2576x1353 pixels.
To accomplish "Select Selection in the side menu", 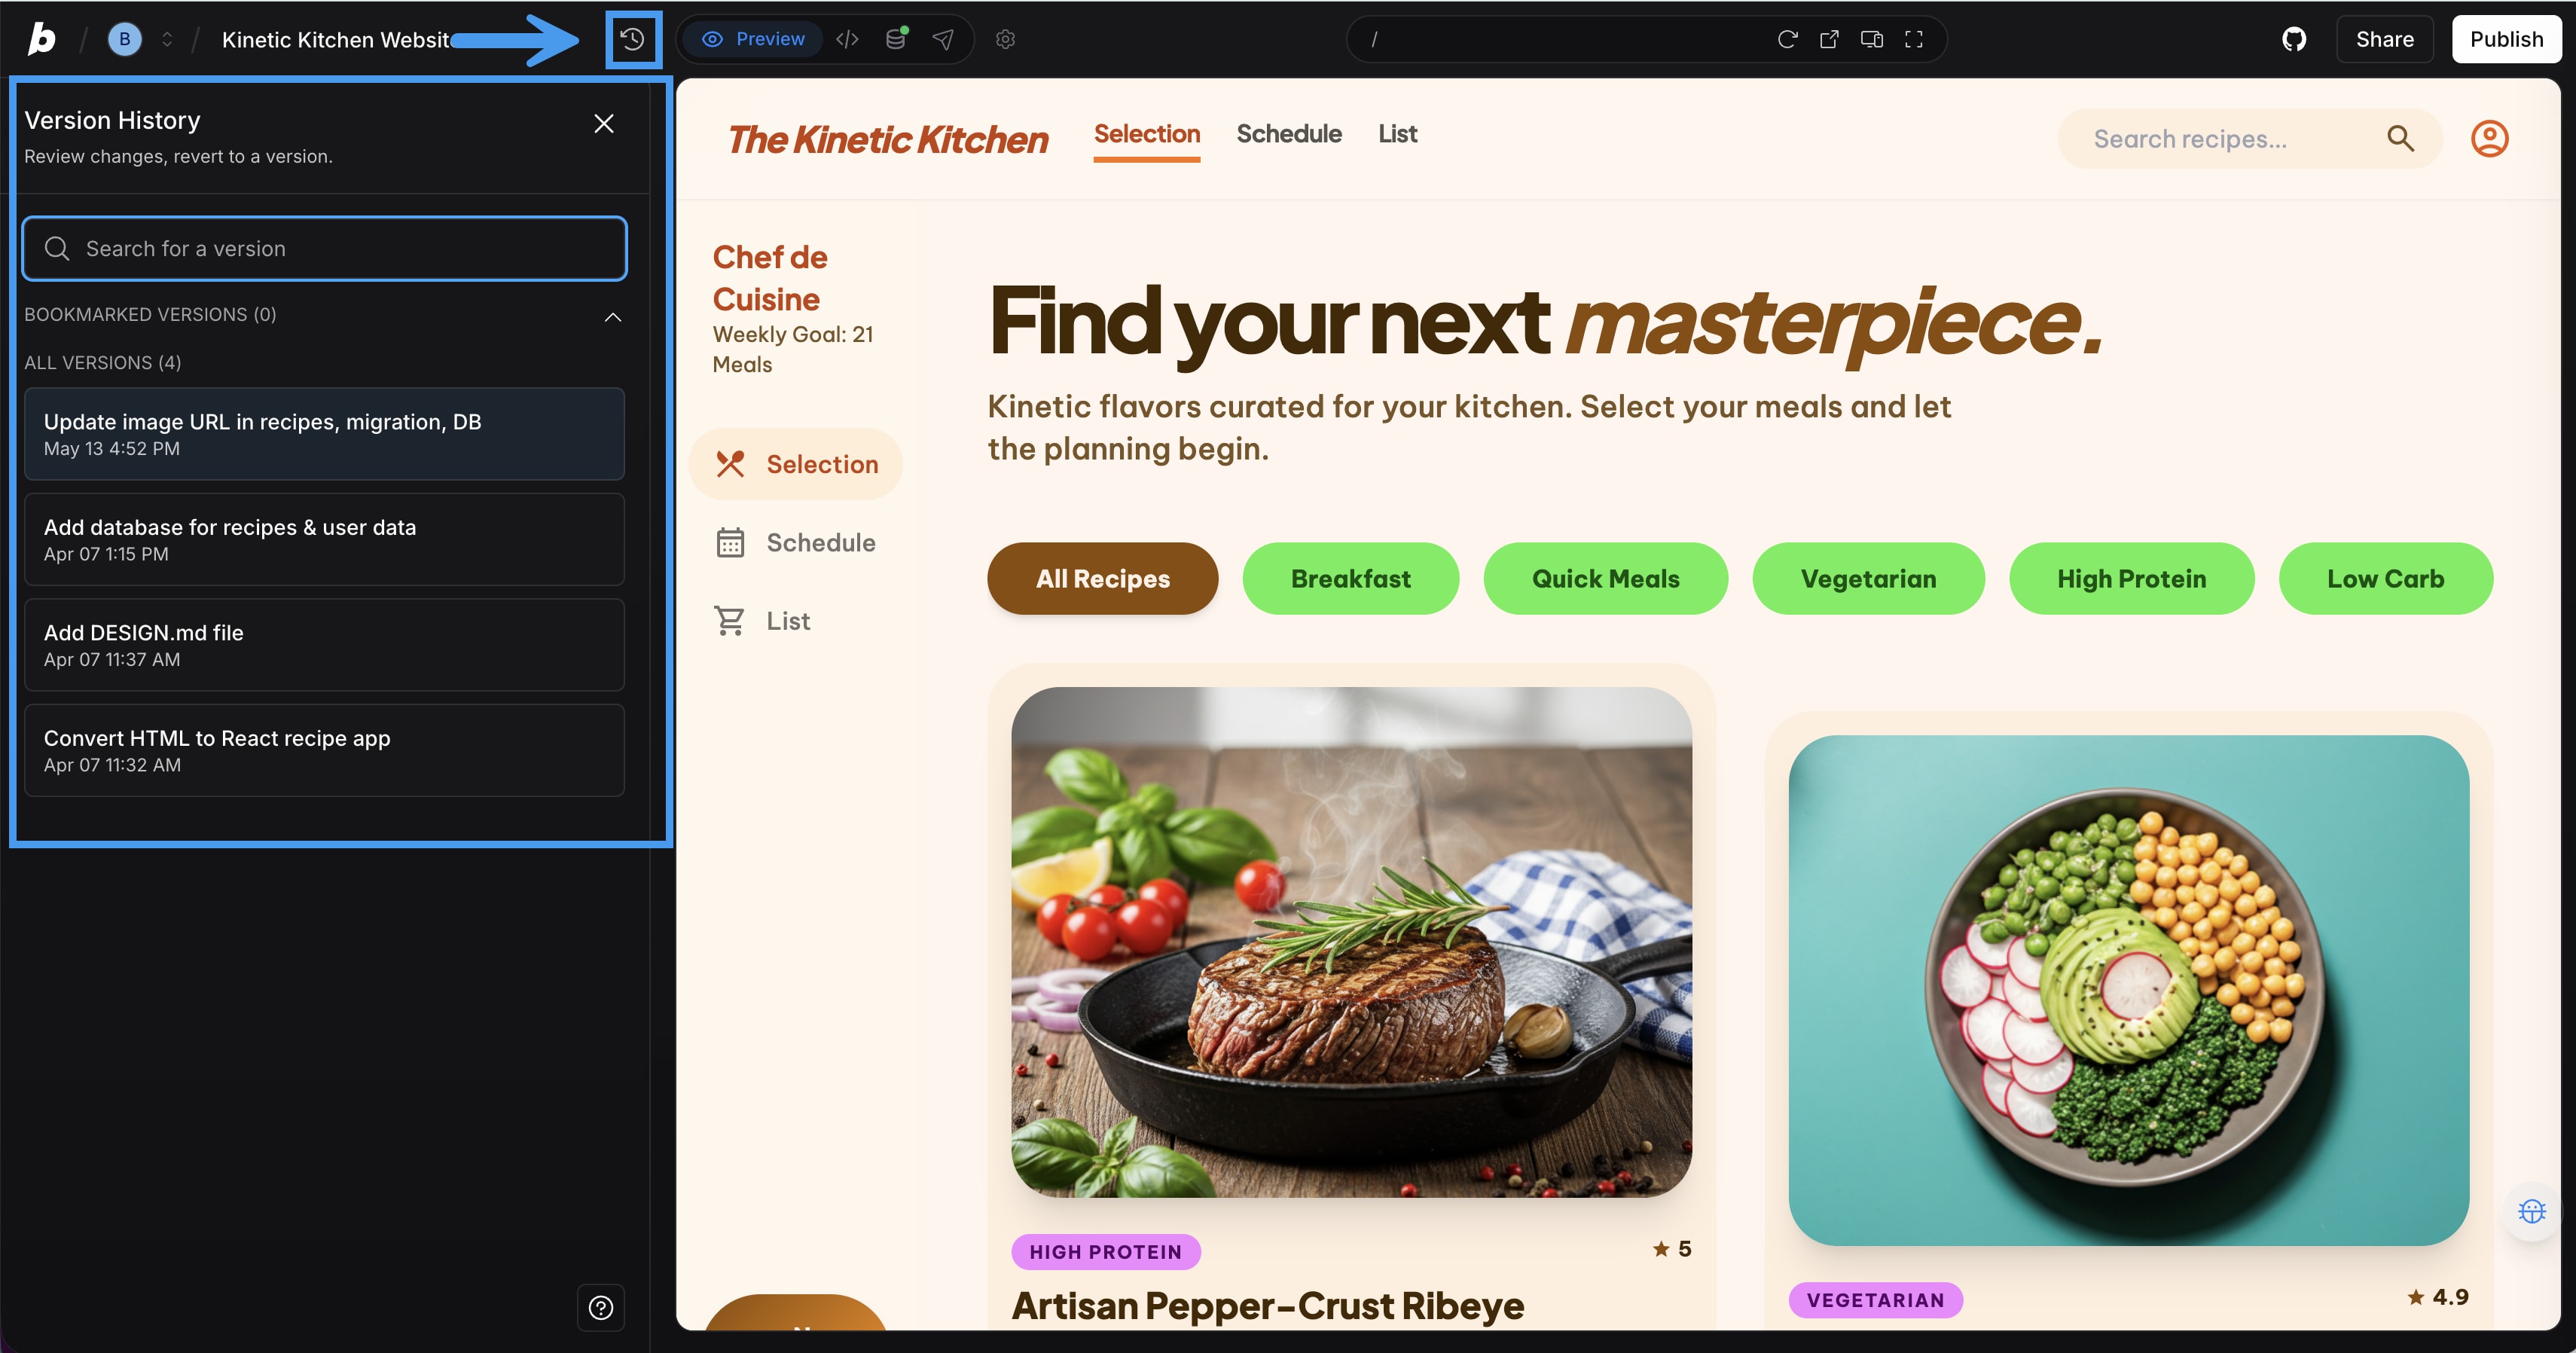I will (796, 464).
